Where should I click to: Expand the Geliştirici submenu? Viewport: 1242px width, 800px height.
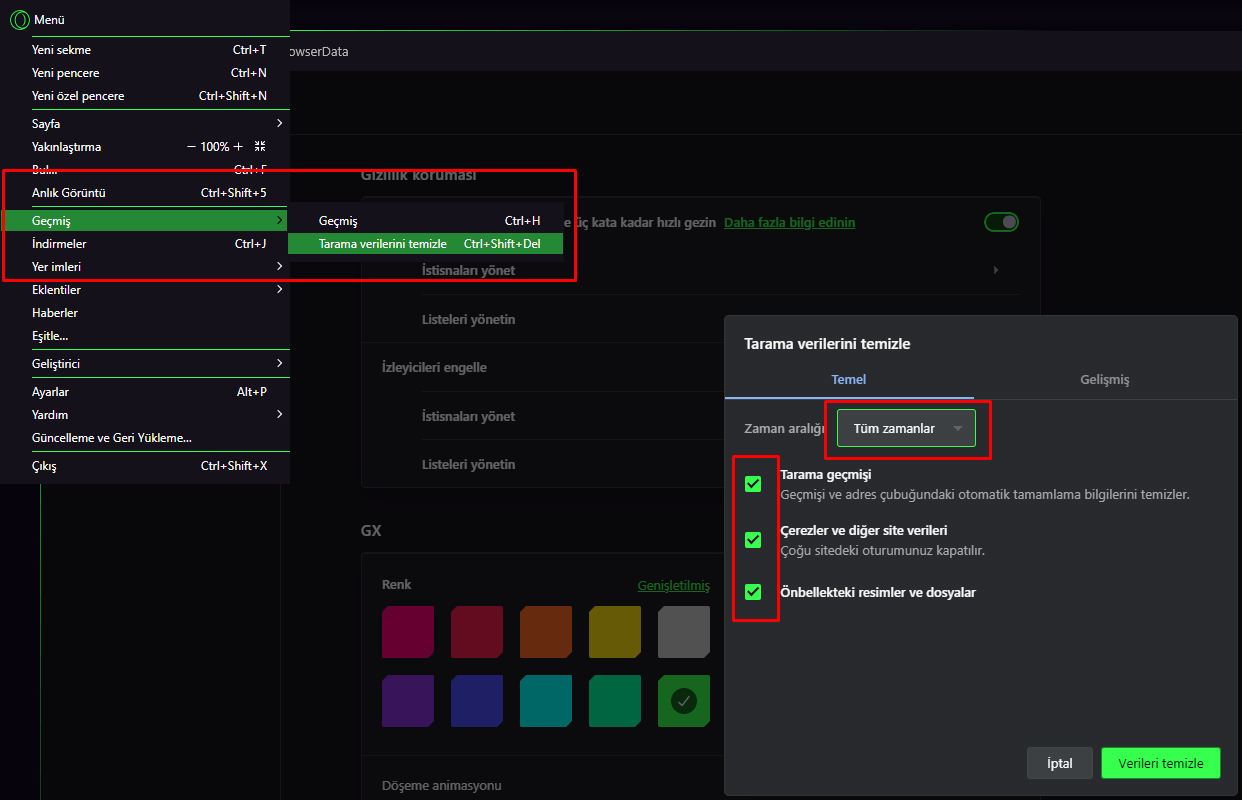click(145, 363)
